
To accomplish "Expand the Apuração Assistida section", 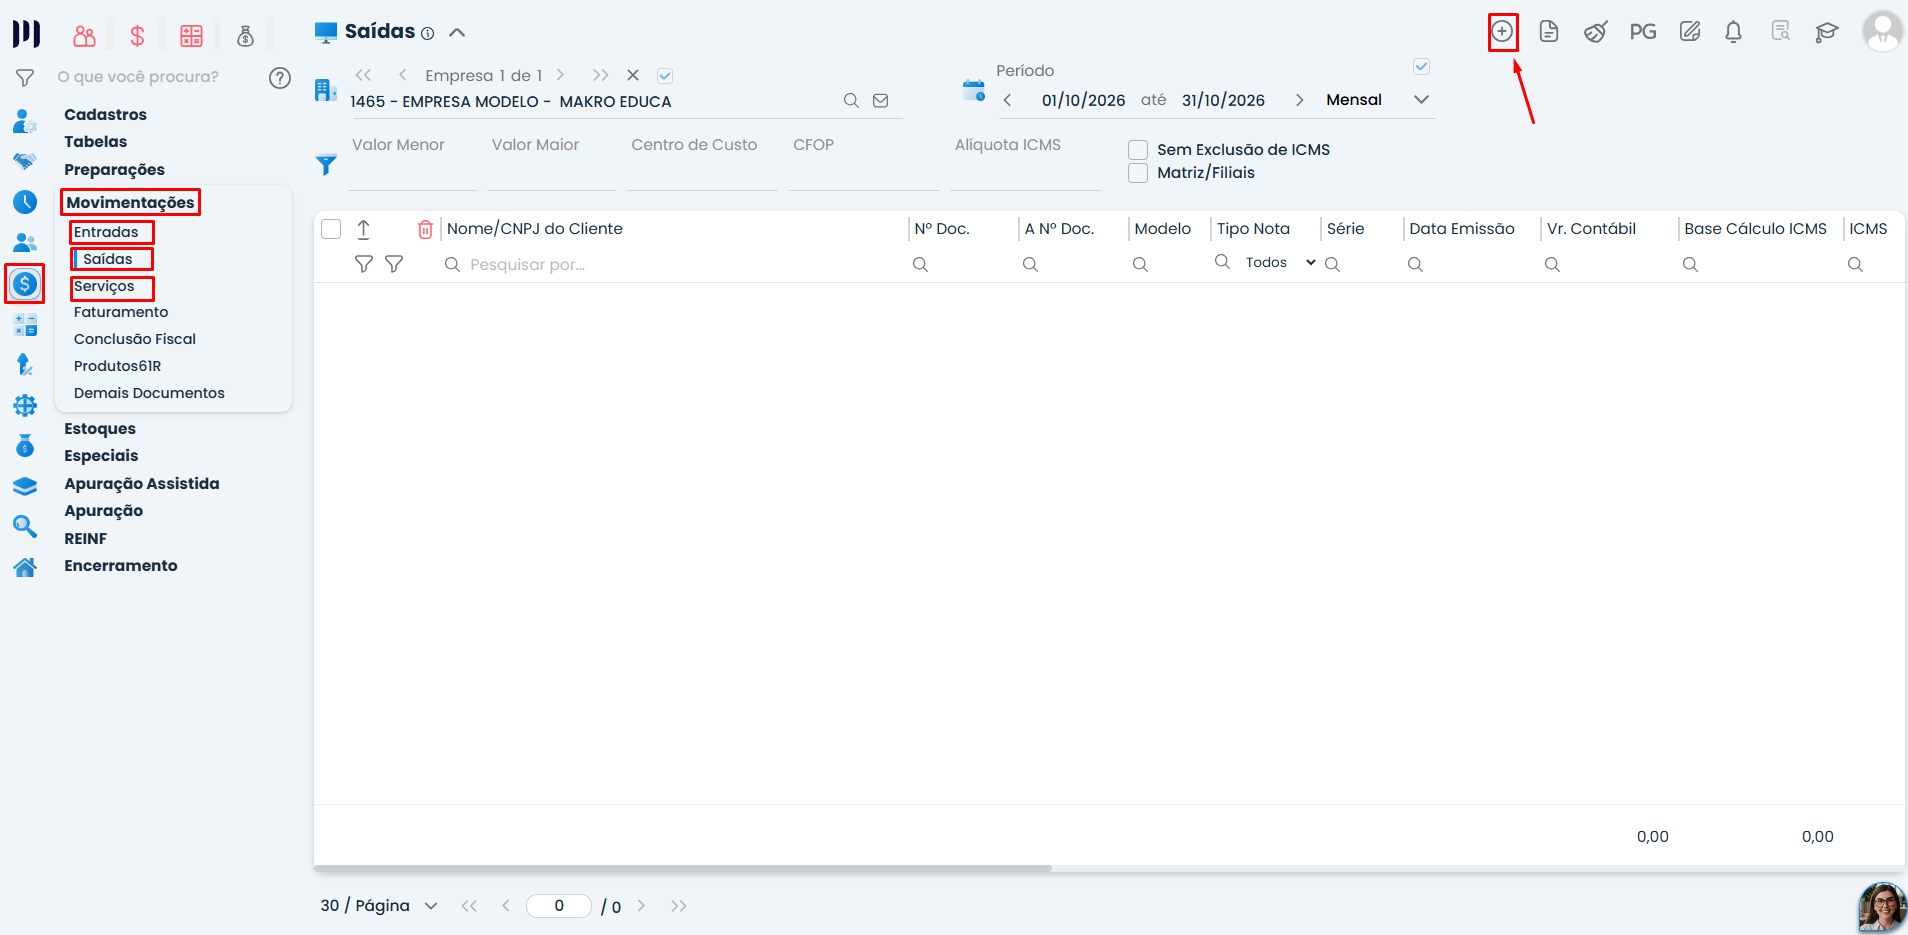I will [142, 483].
